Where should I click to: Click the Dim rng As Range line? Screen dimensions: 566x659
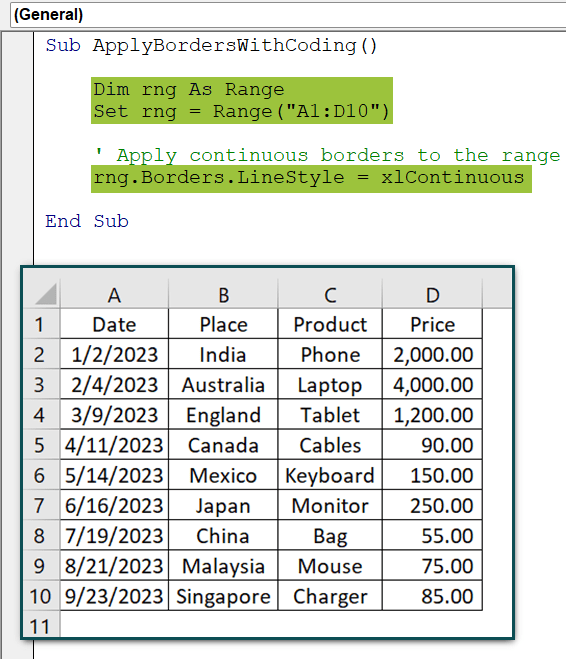[189, 89]
